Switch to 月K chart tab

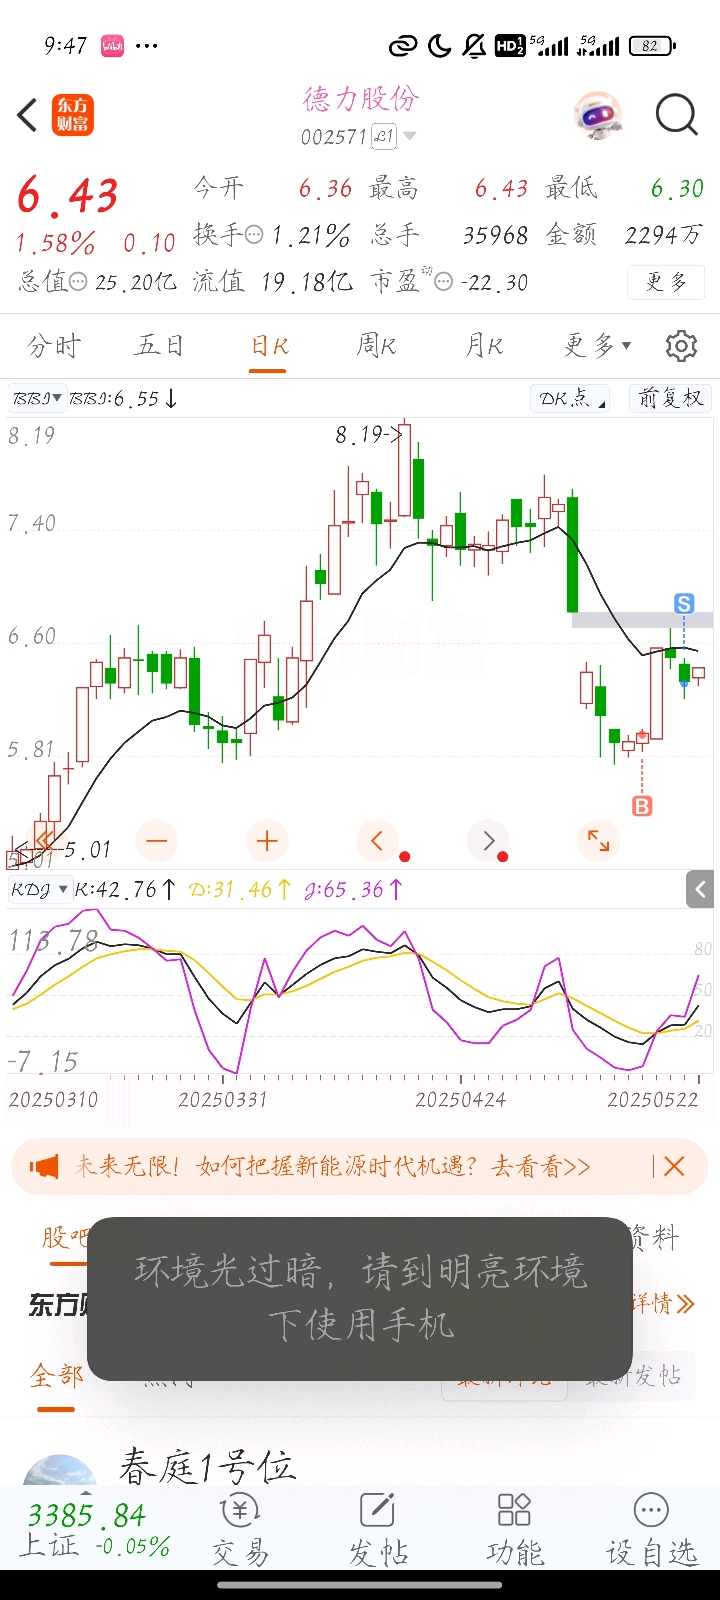[484, 346]
